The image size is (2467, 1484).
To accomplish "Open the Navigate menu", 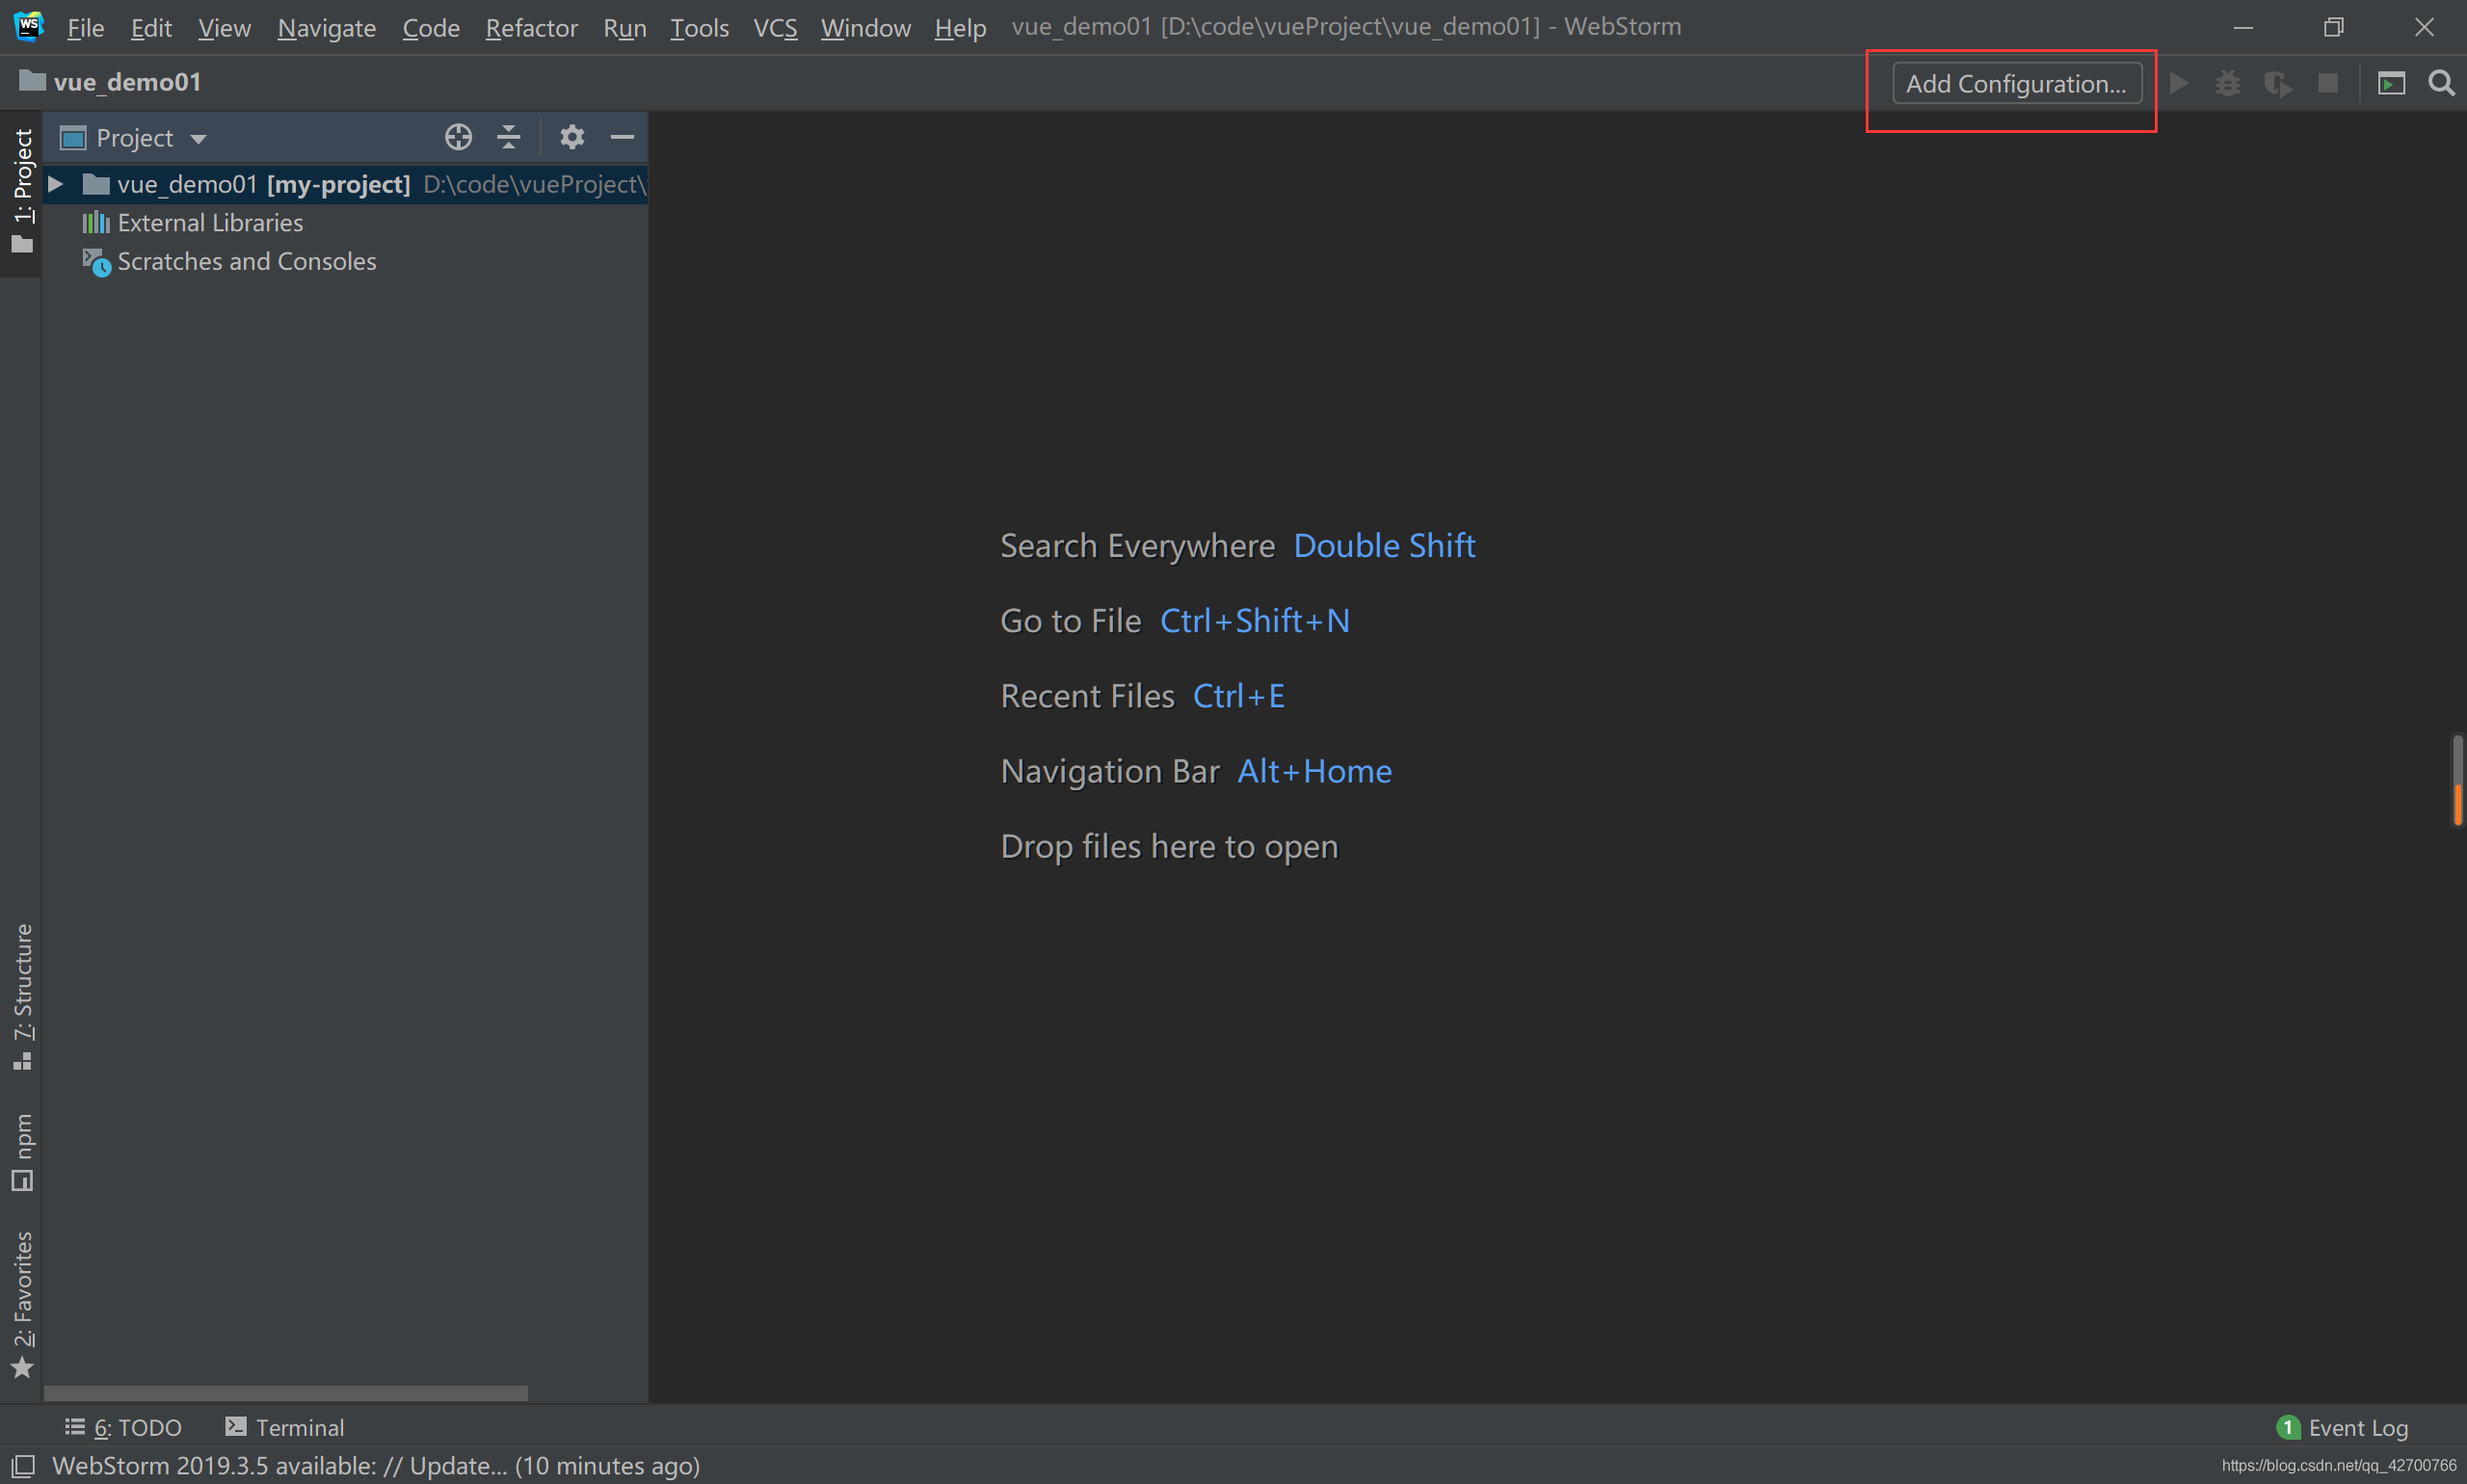I will (326, 27).
